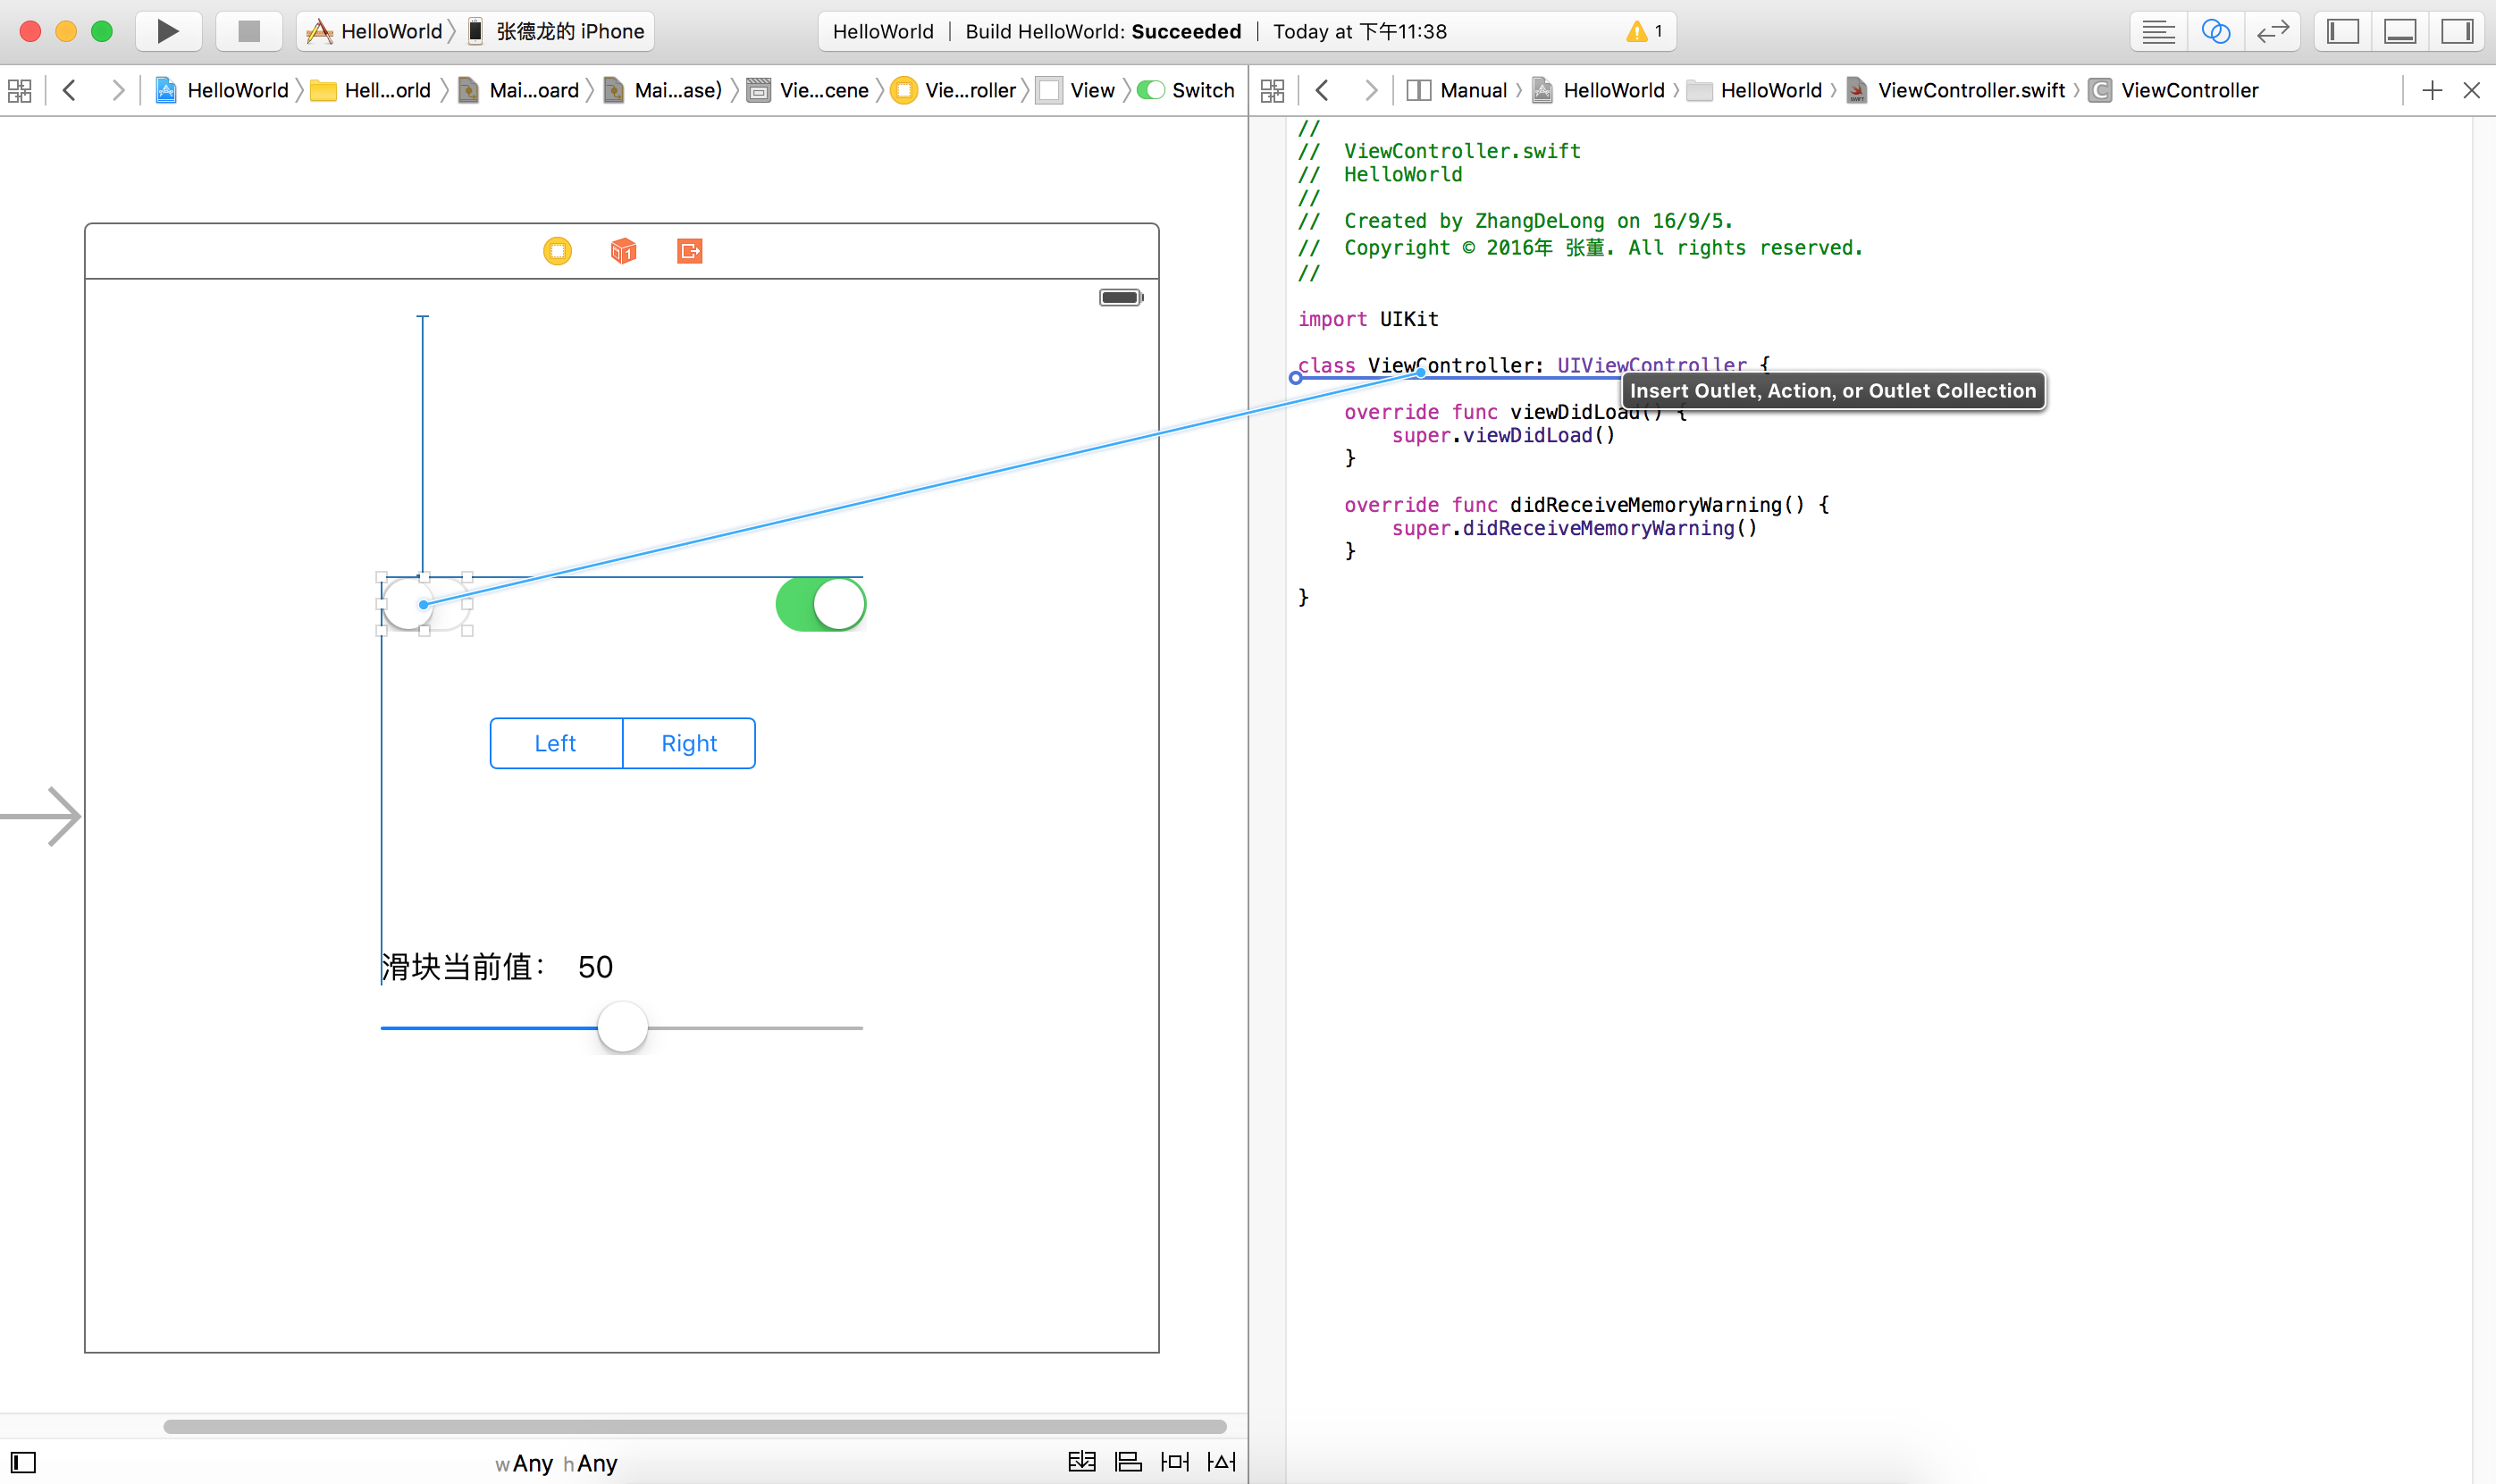The width and height of the screenshot is (2496, 1484).
Task: Select the 滑块当前值 label
Action: pos(464,967)
